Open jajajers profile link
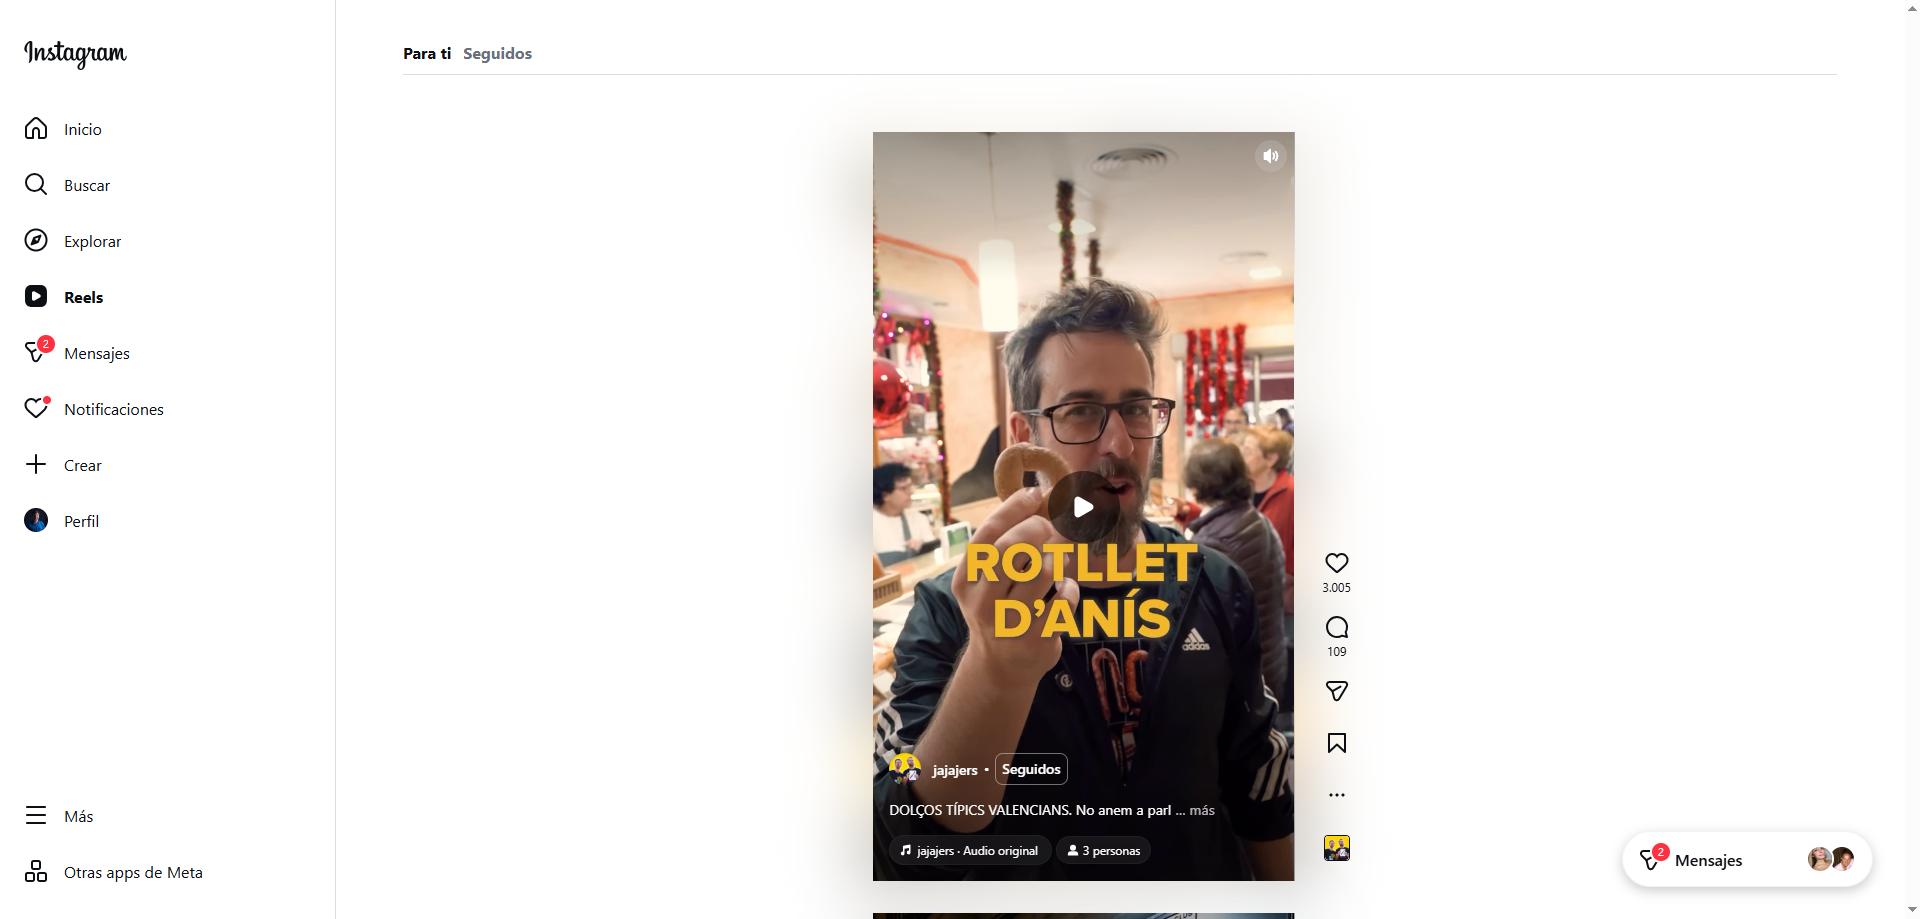Viewport: 1920px width, 919px height. (954, 770)
